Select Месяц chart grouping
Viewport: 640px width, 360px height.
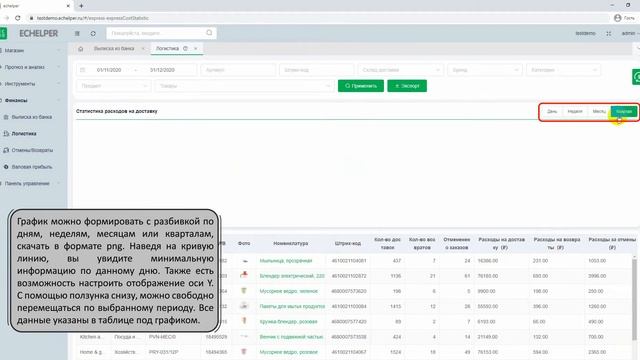tap(599, 111)
